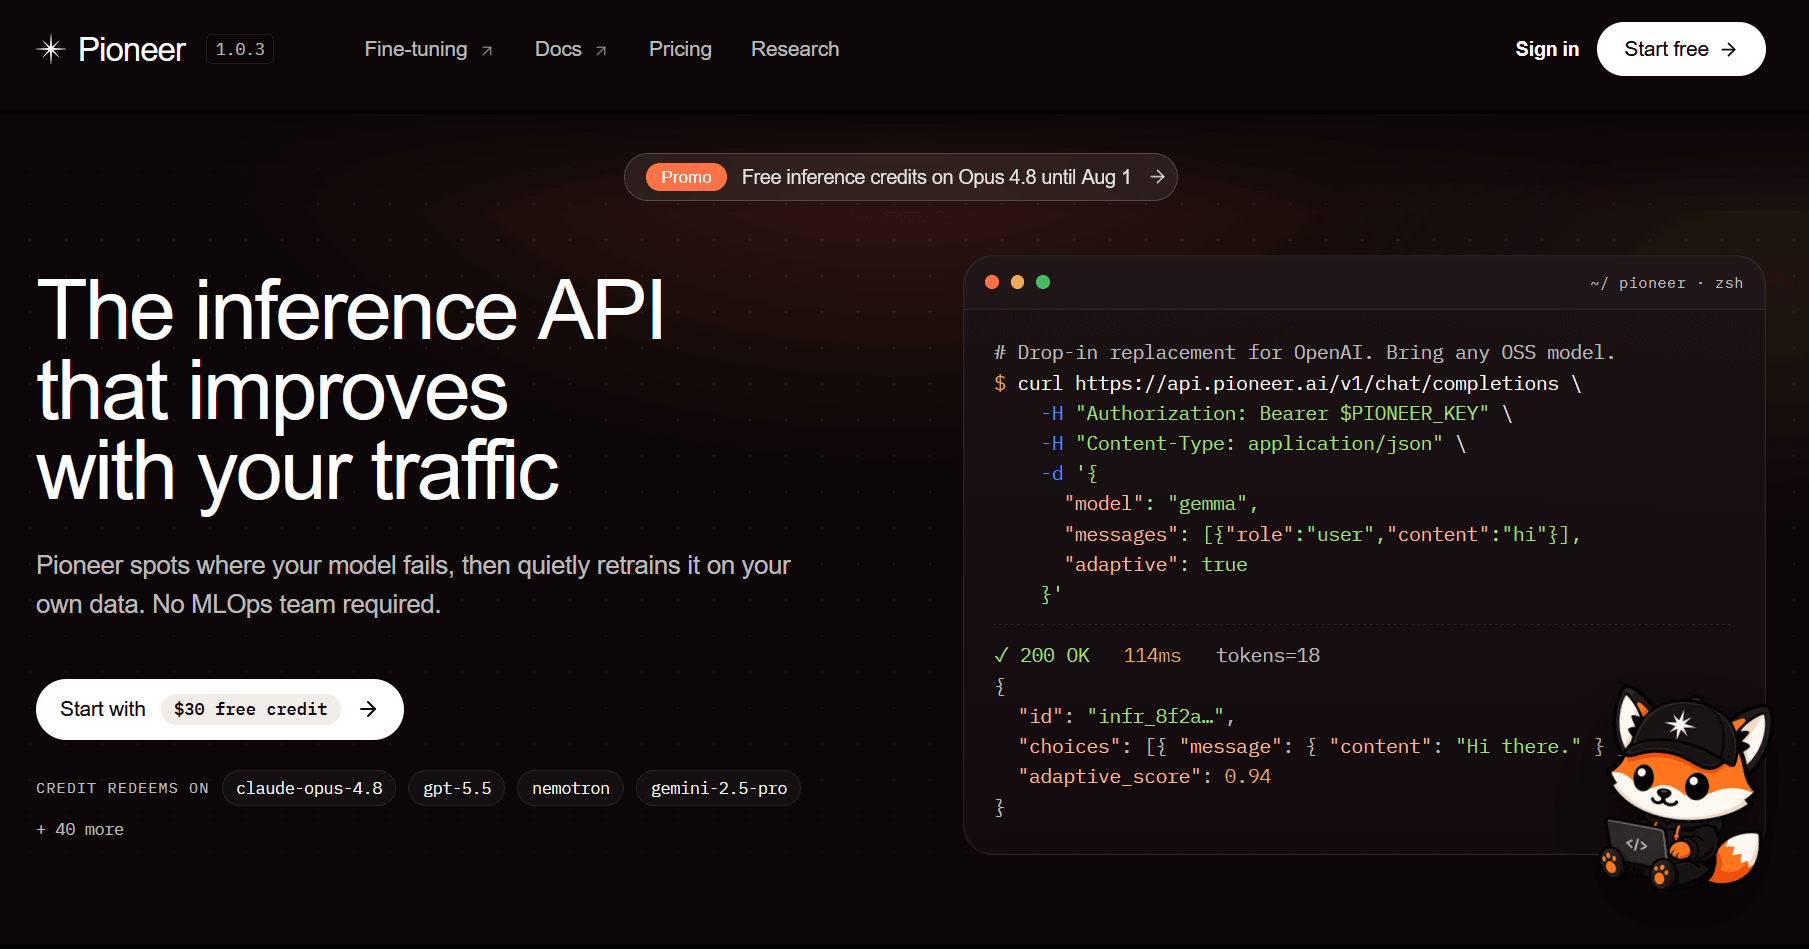Select the nemotron model chip
Viewport: 1809px width, 949px height.
(x=571, y=788)
